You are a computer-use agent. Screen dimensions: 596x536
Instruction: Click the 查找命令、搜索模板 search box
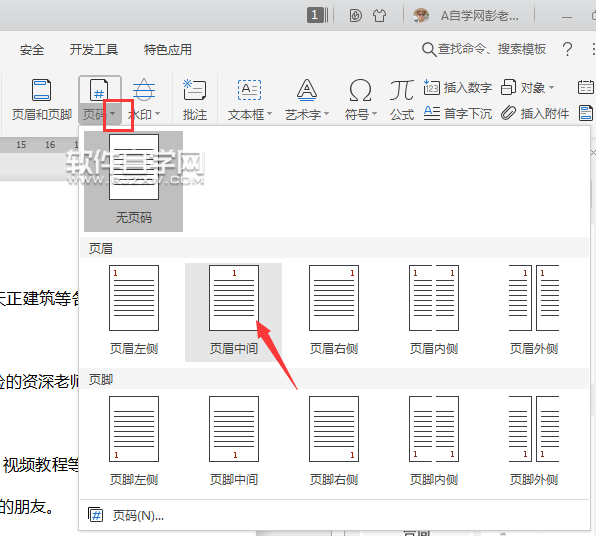(484, 49)
